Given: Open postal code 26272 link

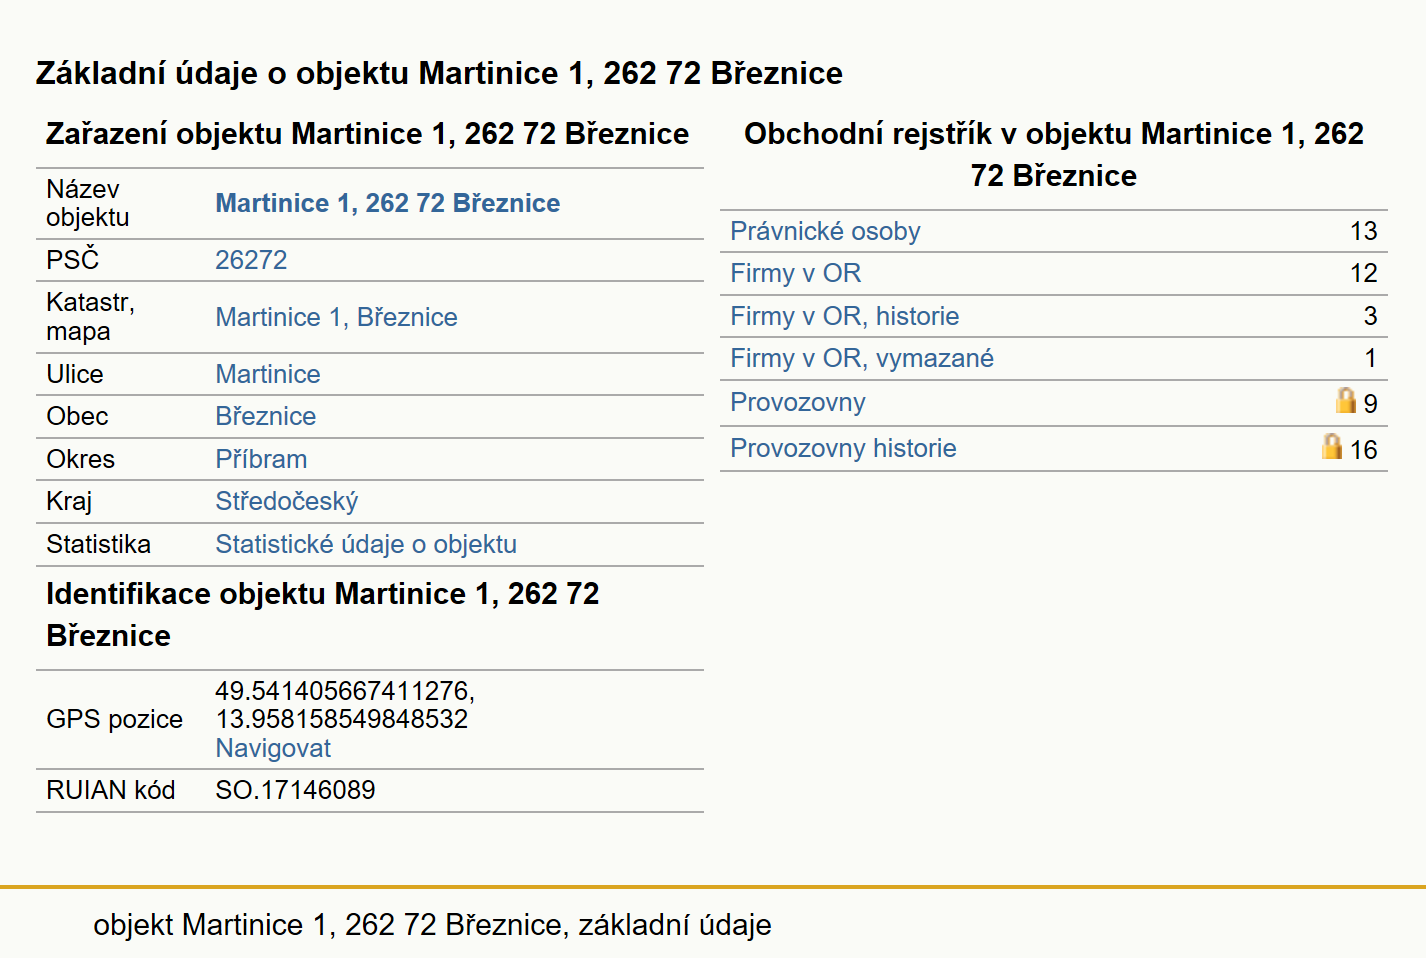Looking at the screenshot, I should click(251, 260).
